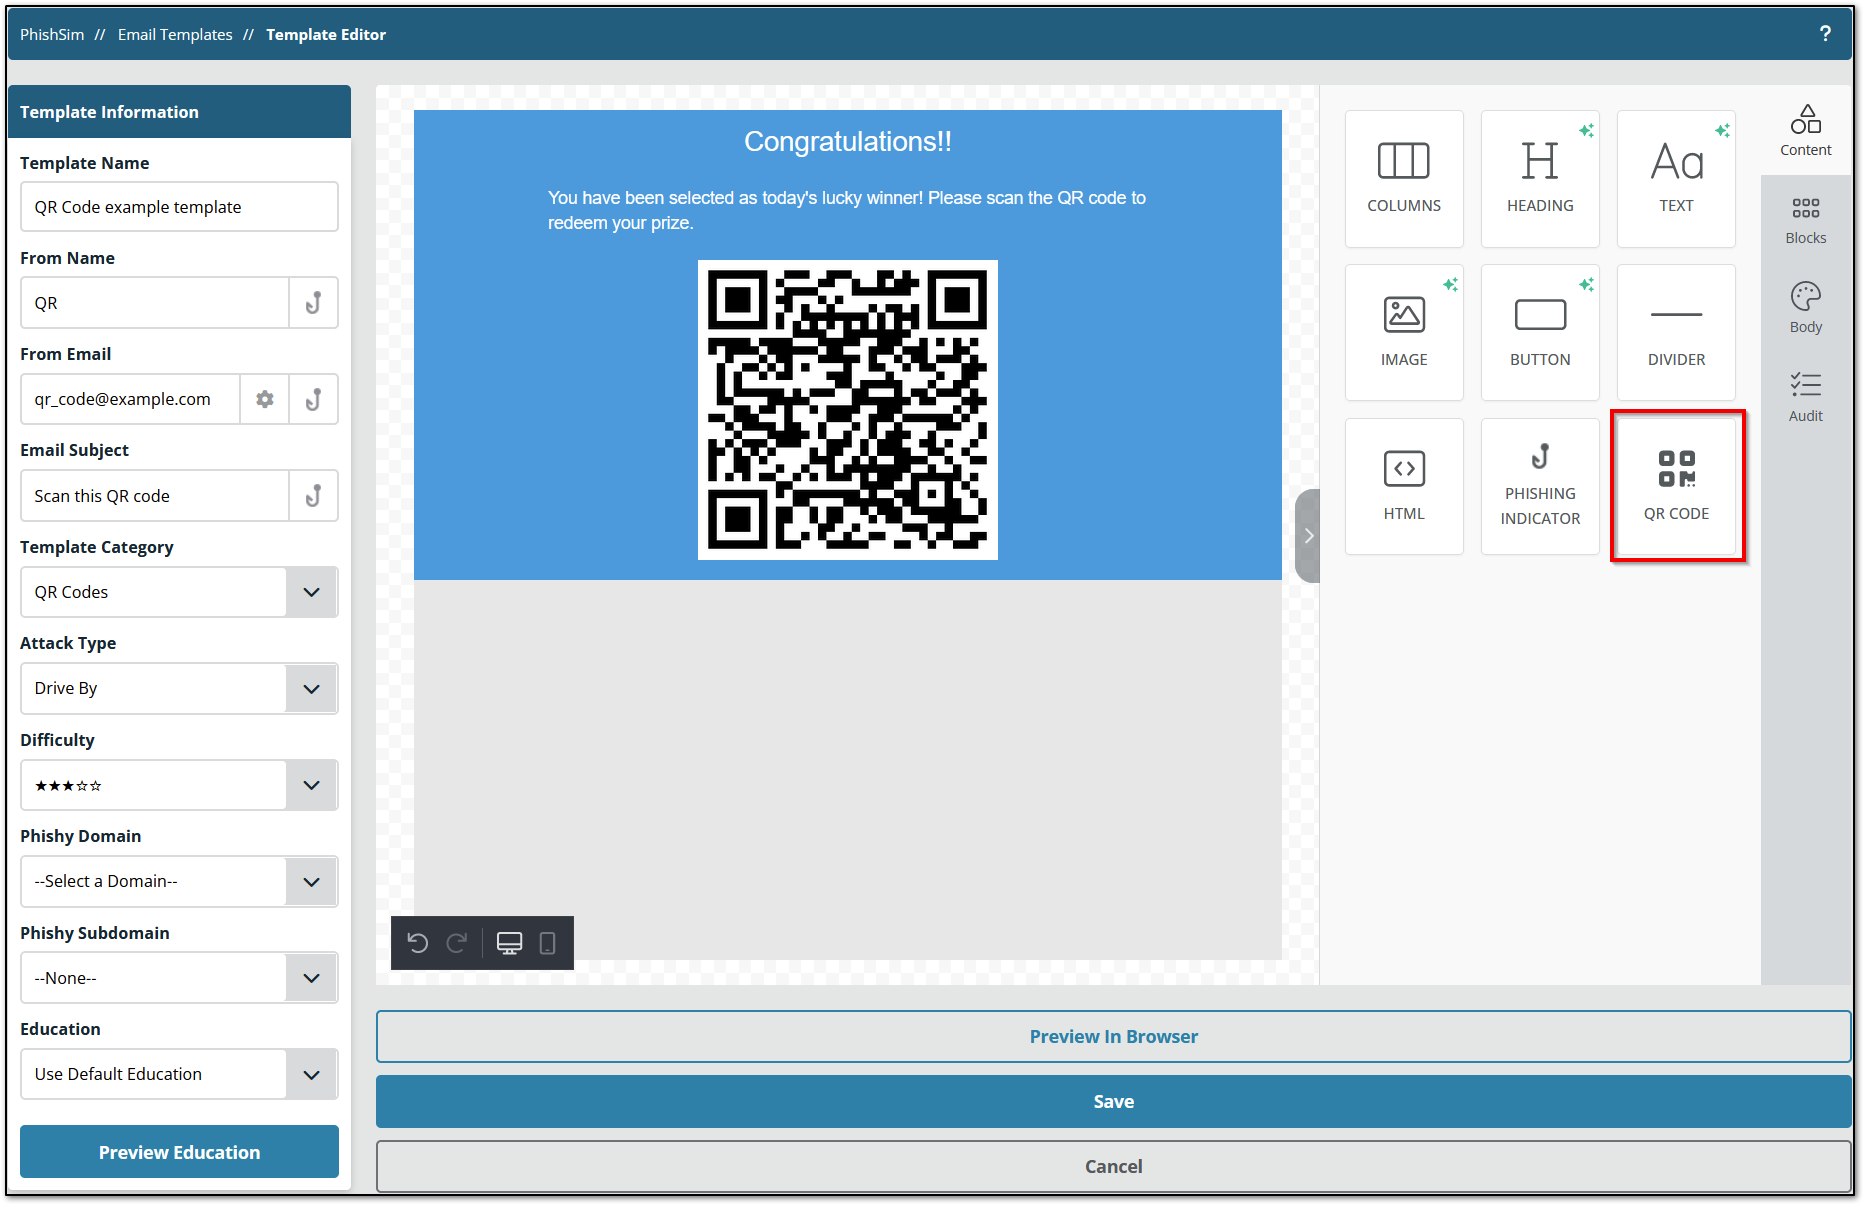Open the Difficulty star rating dropdown
The image size is (1864, 1205).
311,785
